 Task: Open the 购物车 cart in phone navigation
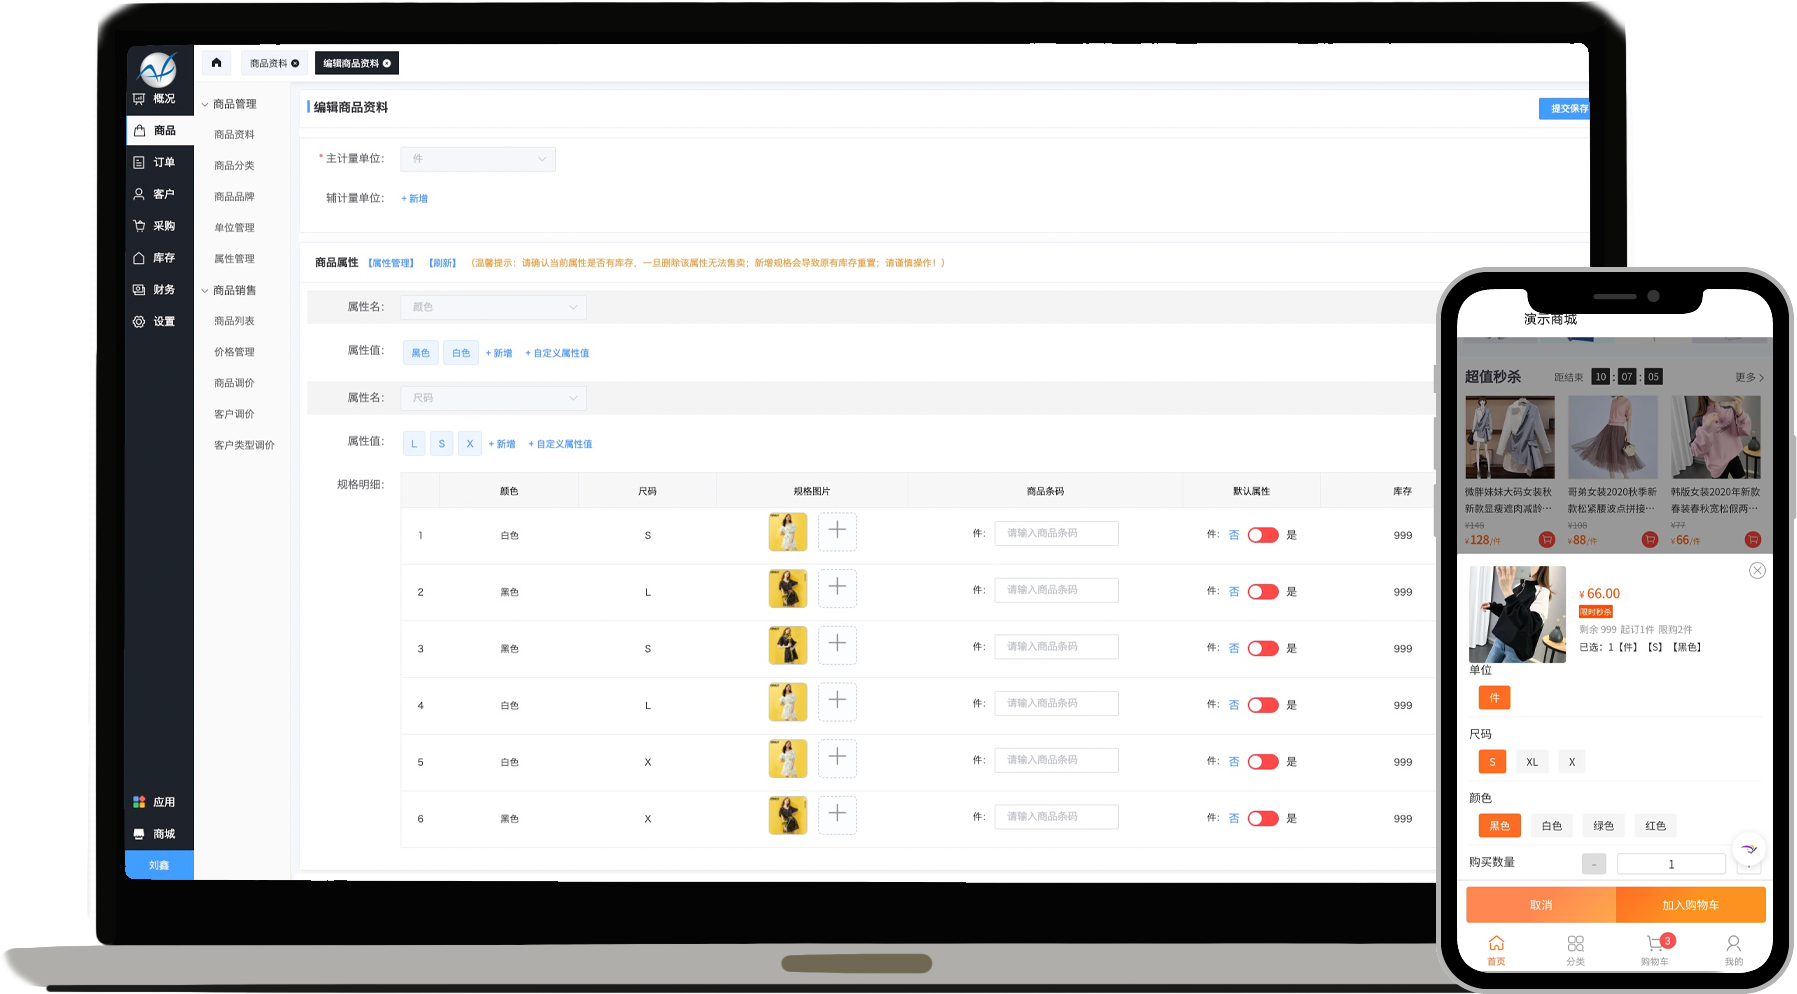tap(1655, 949)
